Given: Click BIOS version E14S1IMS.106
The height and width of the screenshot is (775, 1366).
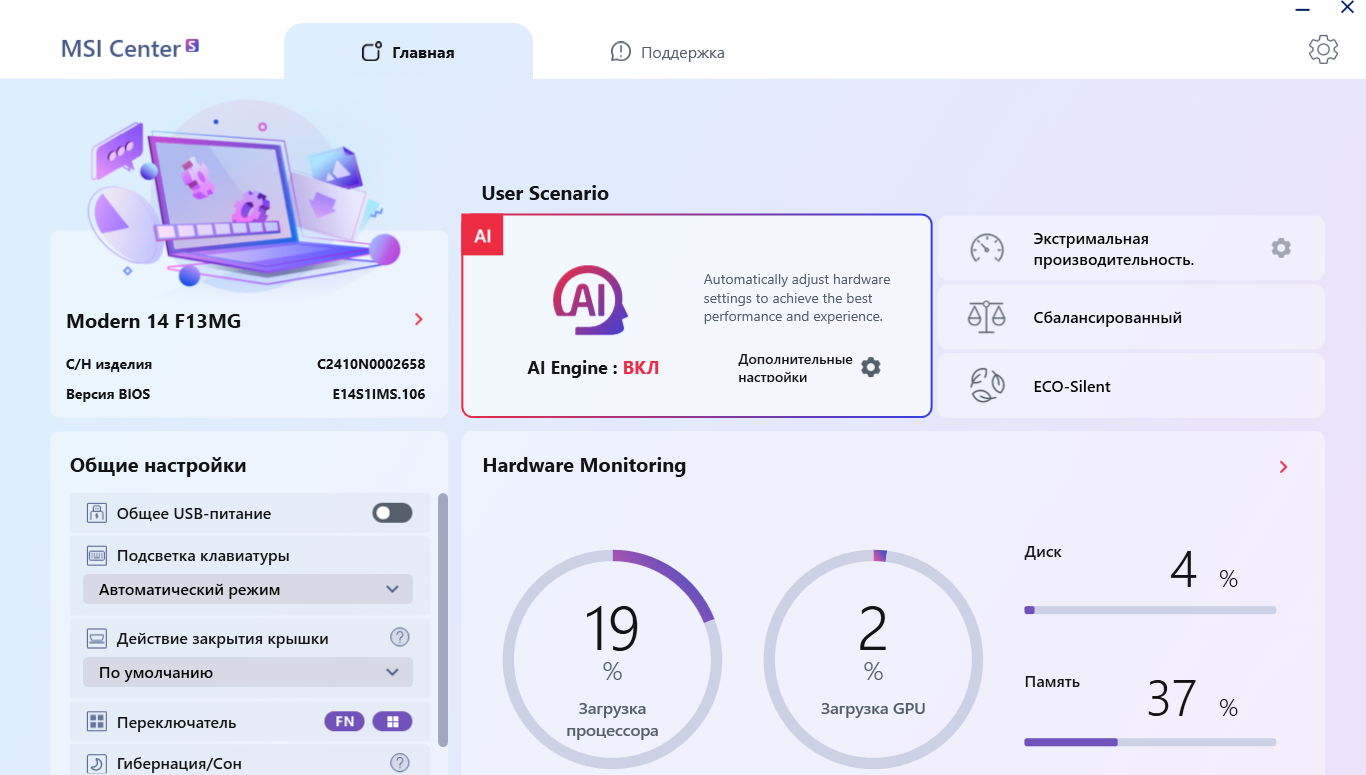Looking at the screenshot, I should point(379,394).
